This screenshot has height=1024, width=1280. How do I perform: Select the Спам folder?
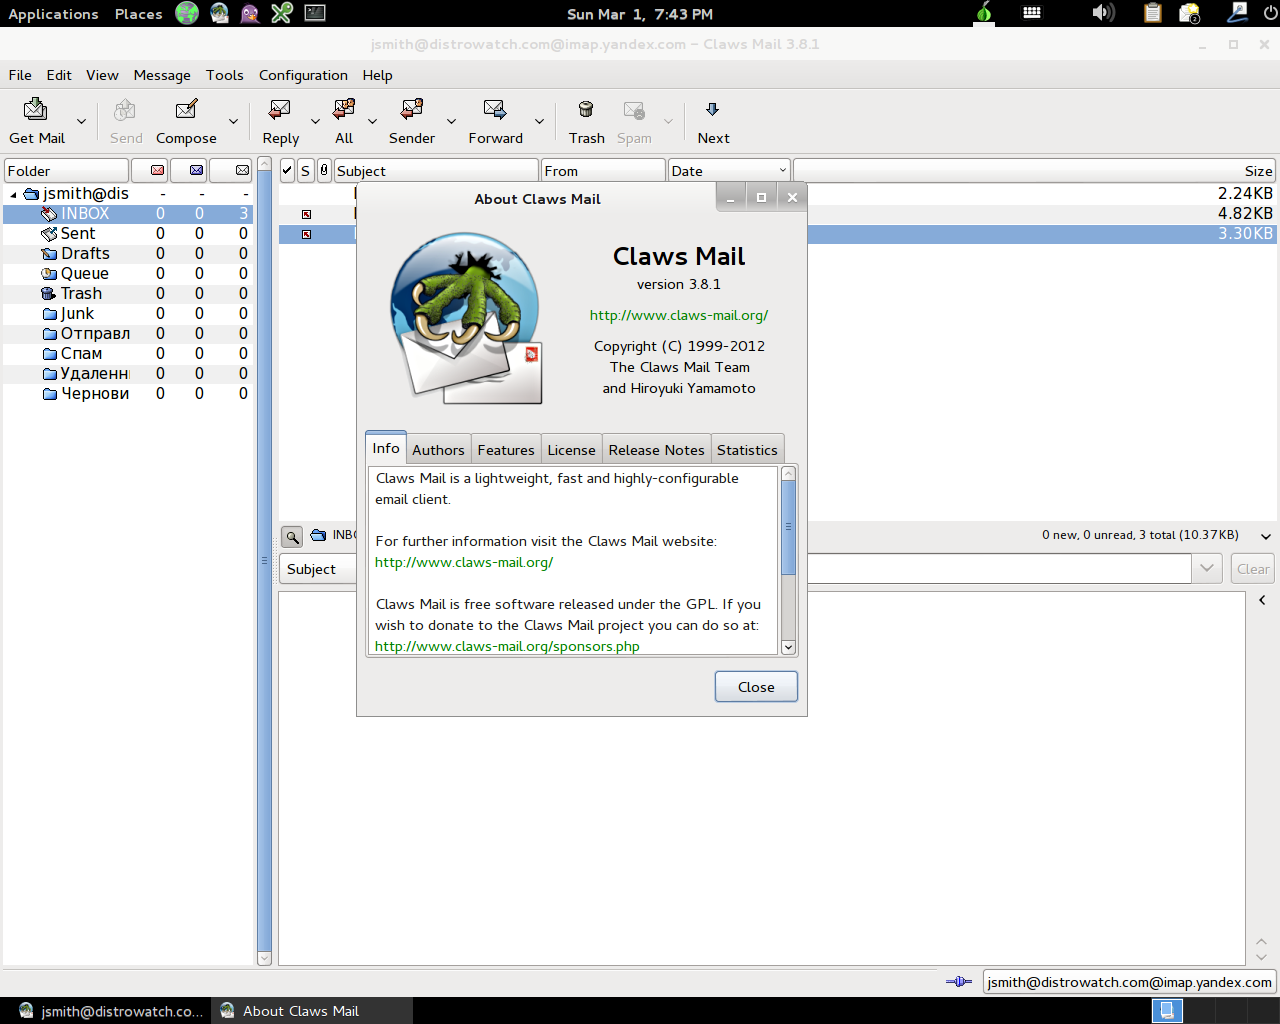tap(128, 353)
